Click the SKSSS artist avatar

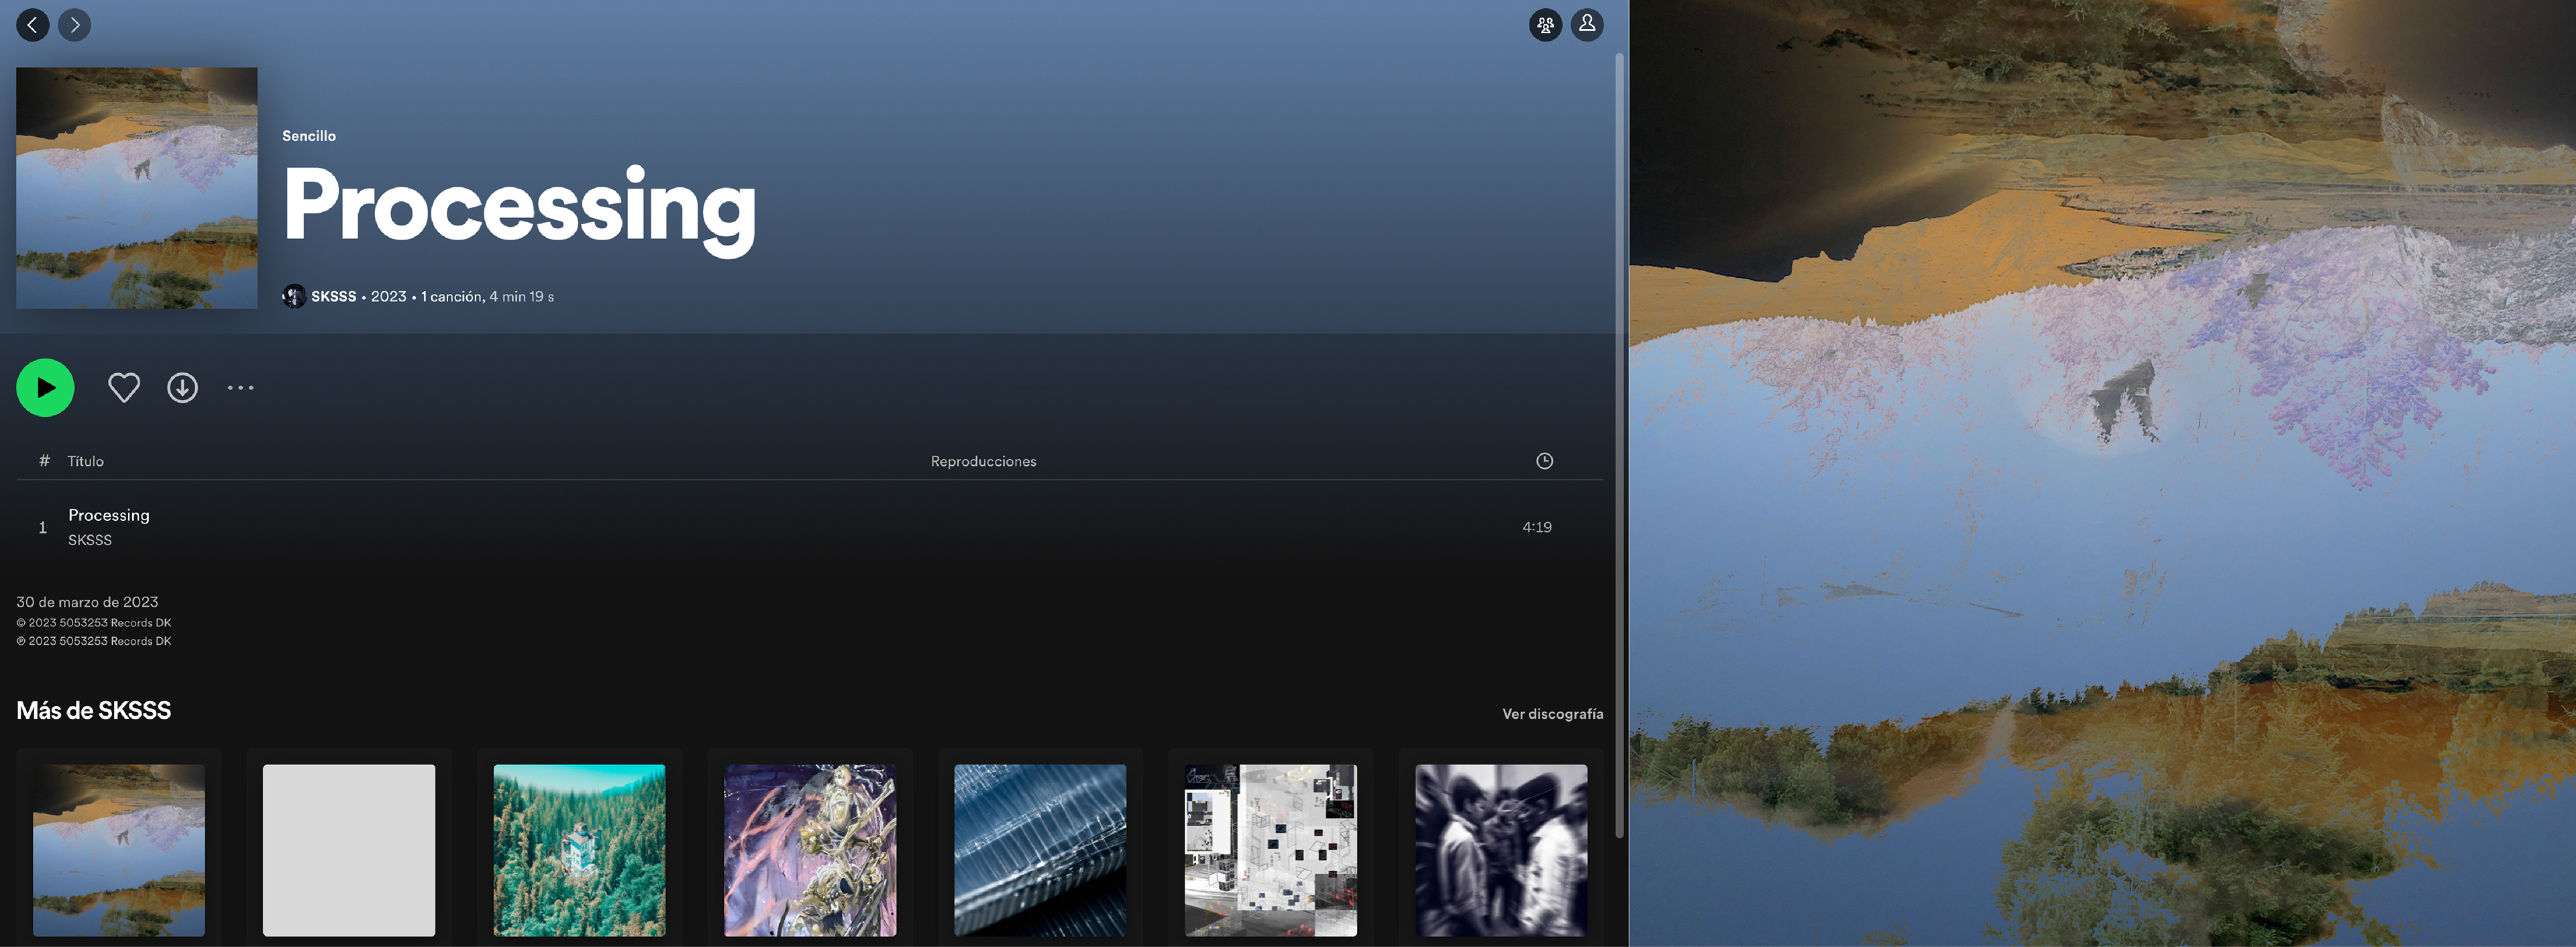pyautogui.click(x=293, y=296)
